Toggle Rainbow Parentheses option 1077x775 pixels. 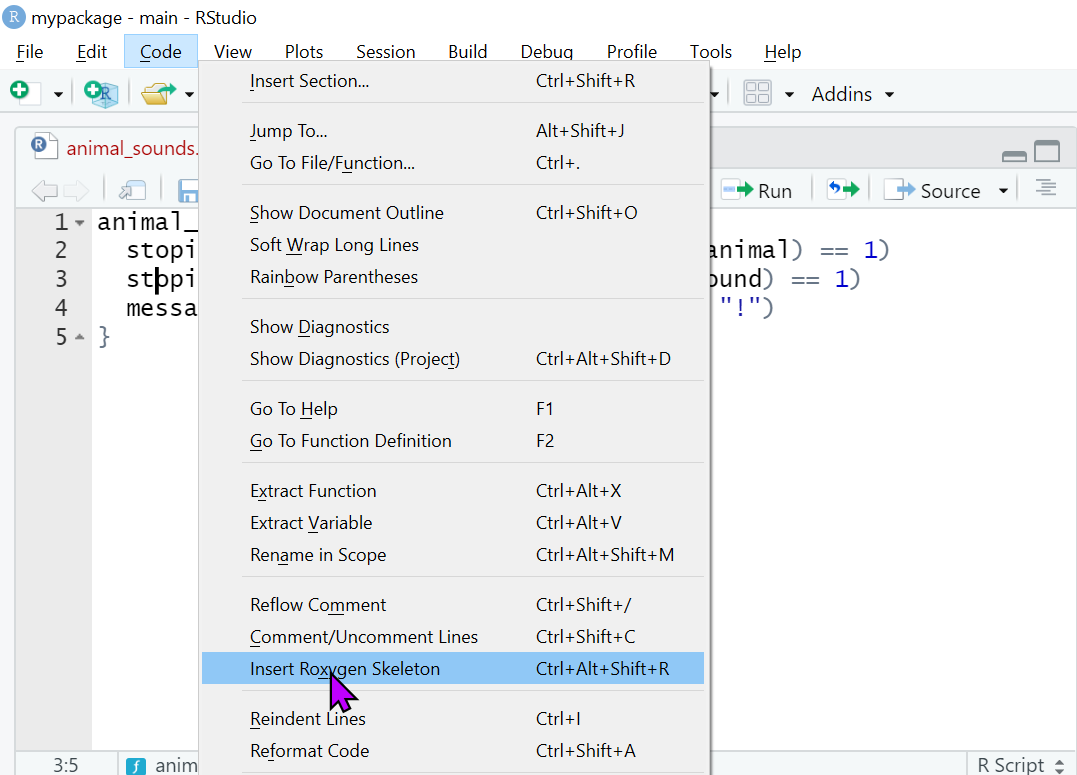click(x=333, y=277)
